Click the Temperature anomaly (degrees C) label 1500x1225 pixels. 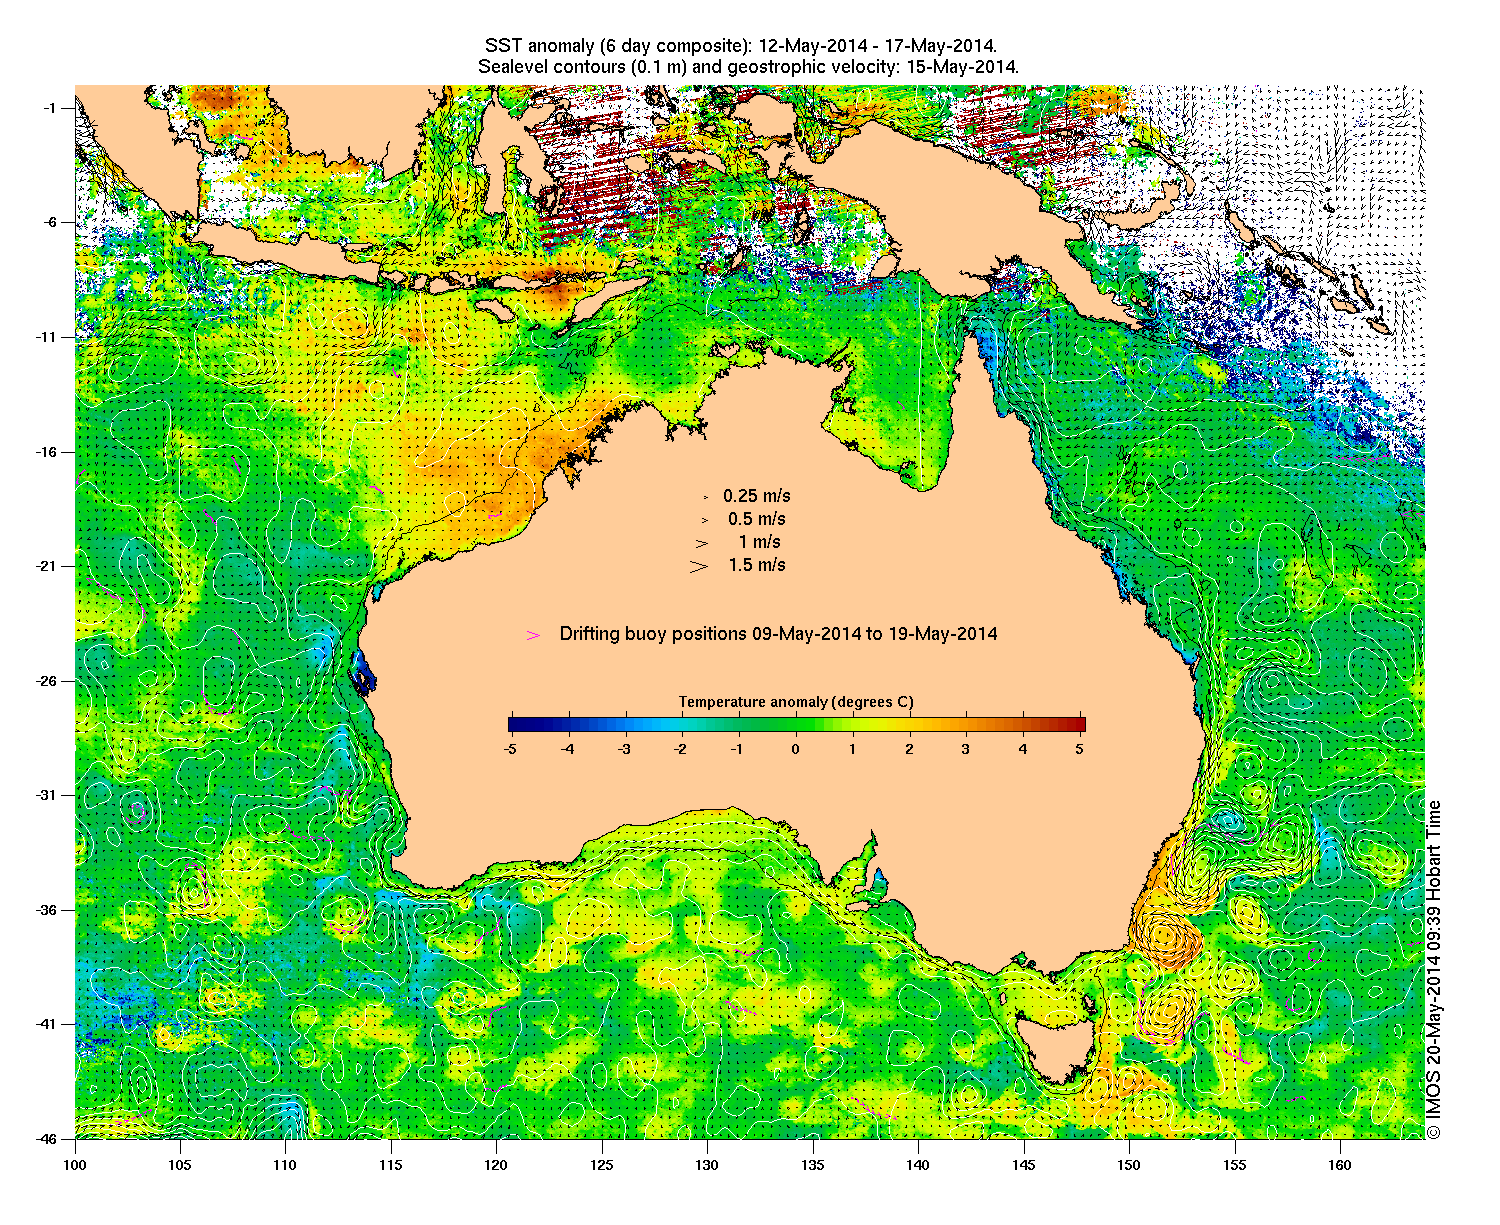(x=796, y=702)
